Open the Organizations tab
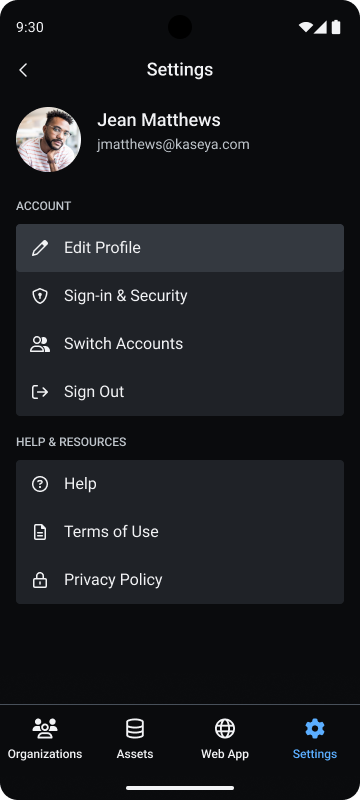 click(x=45, y=738)
